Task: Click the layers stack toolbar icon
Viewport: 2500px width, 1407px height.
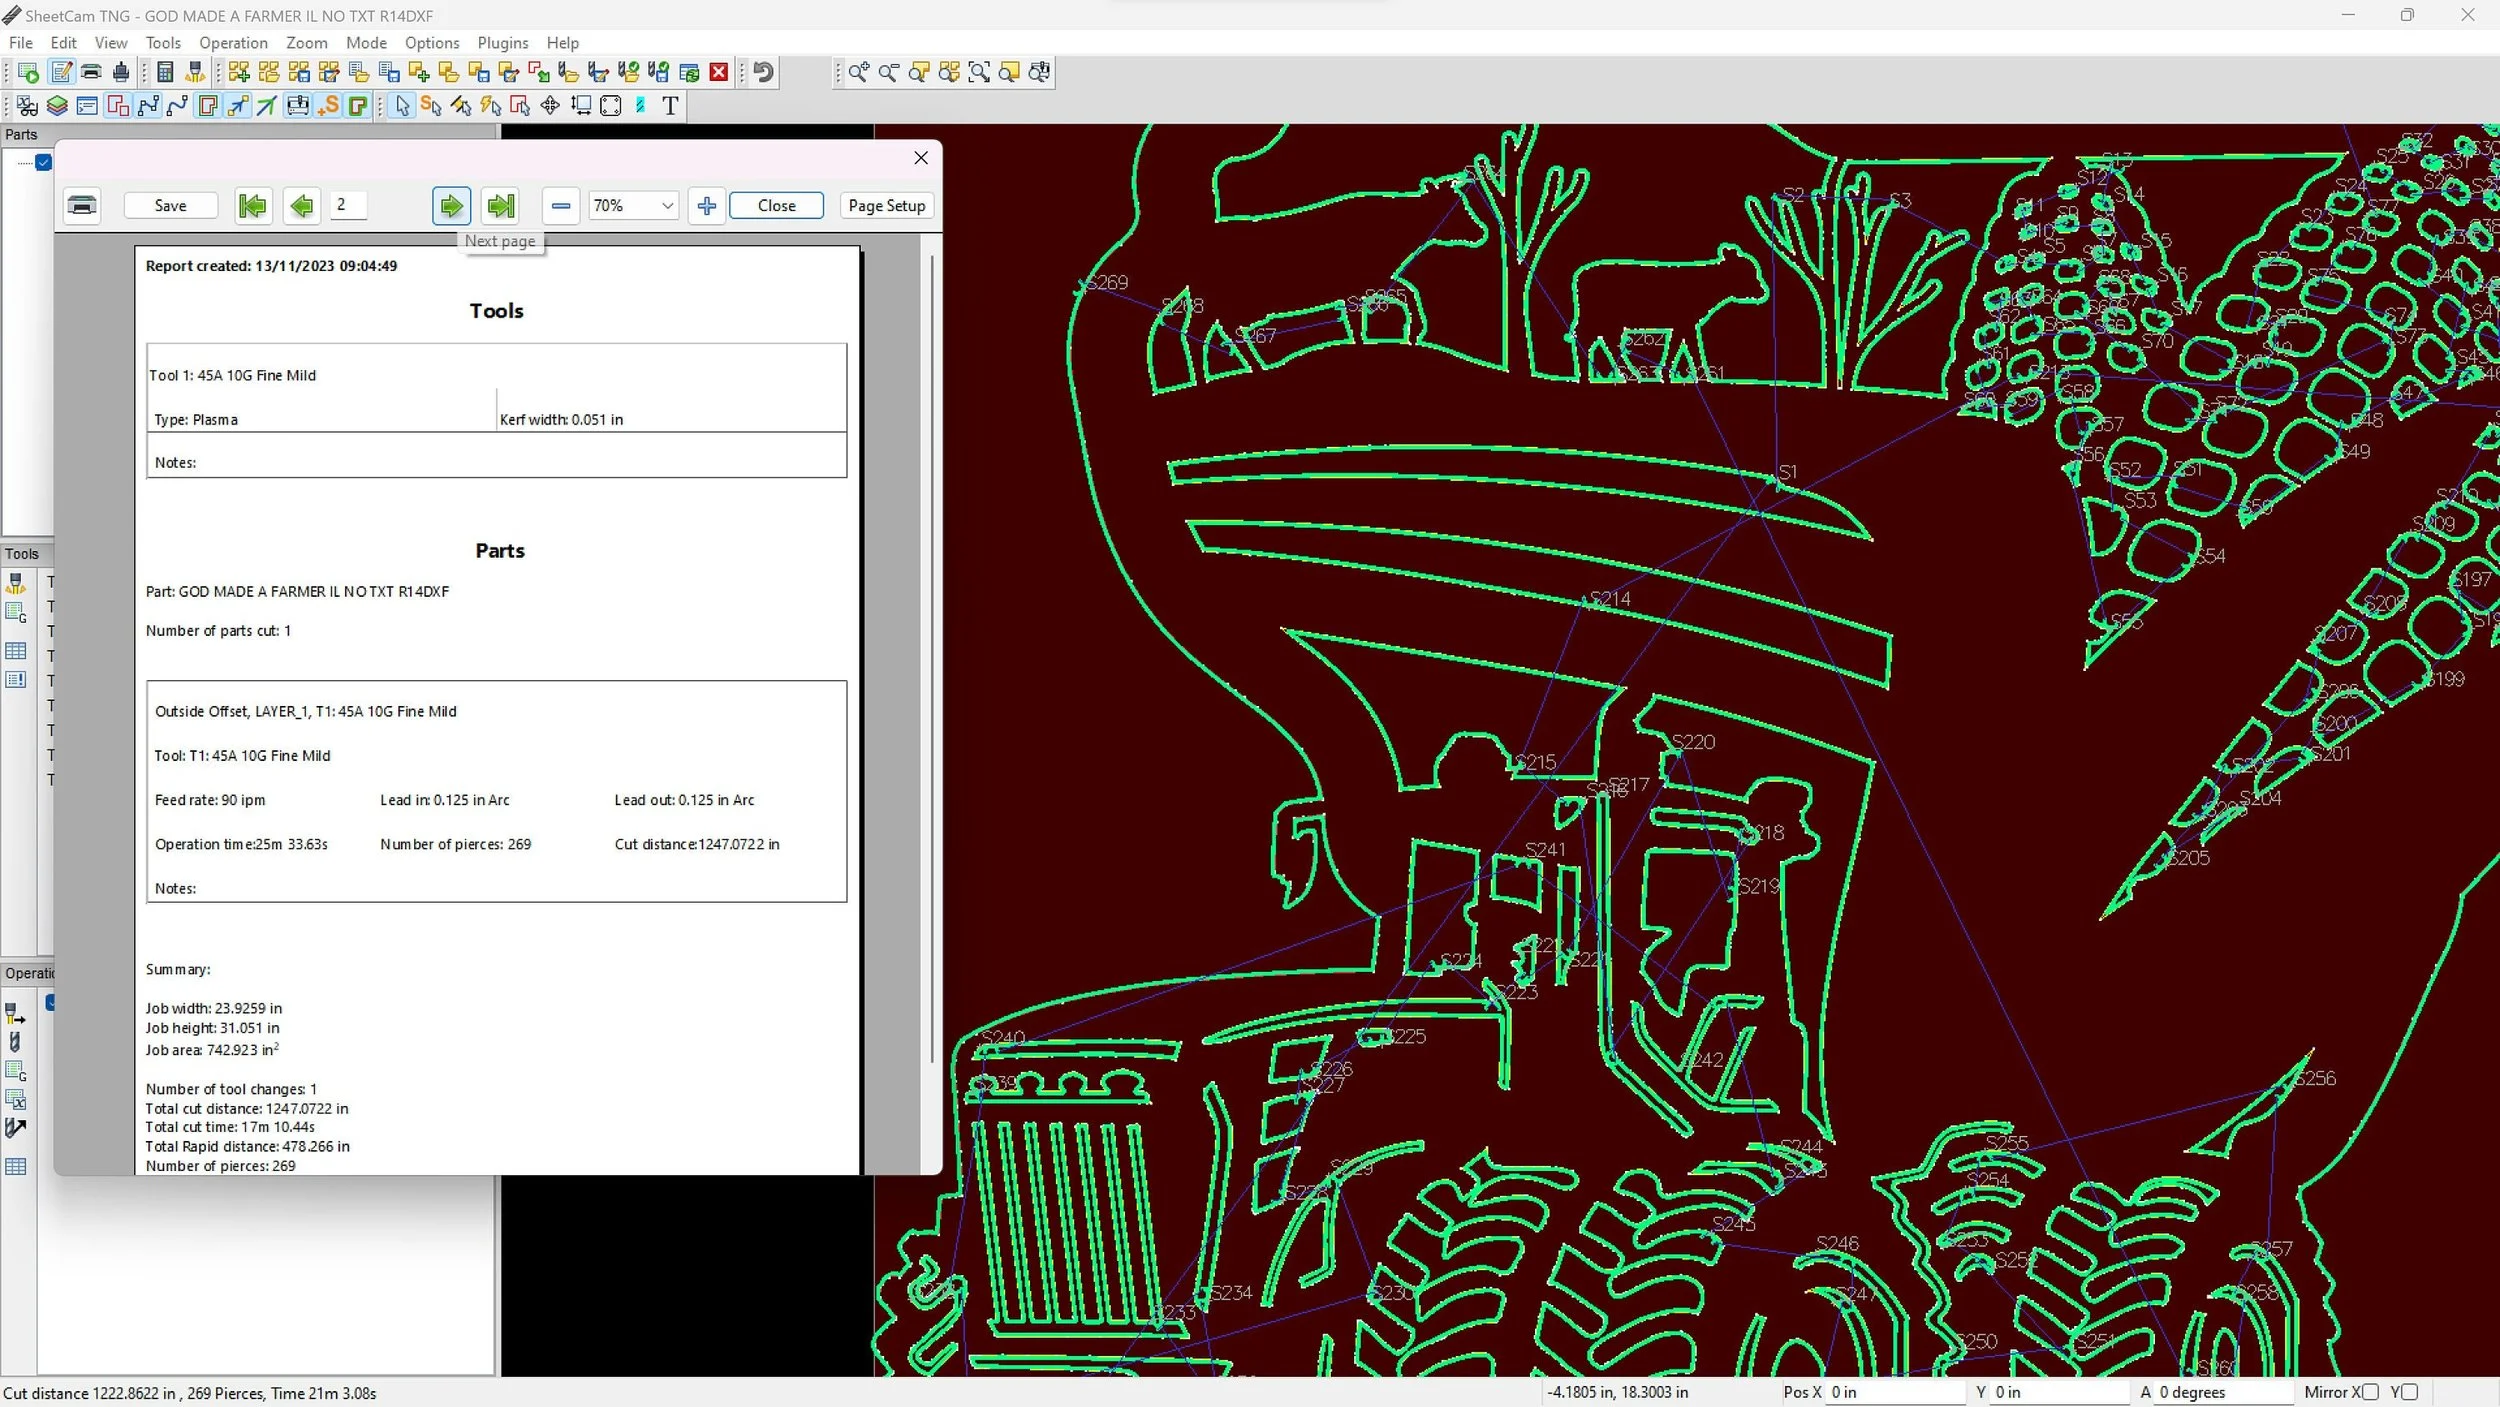Action: 57,106
